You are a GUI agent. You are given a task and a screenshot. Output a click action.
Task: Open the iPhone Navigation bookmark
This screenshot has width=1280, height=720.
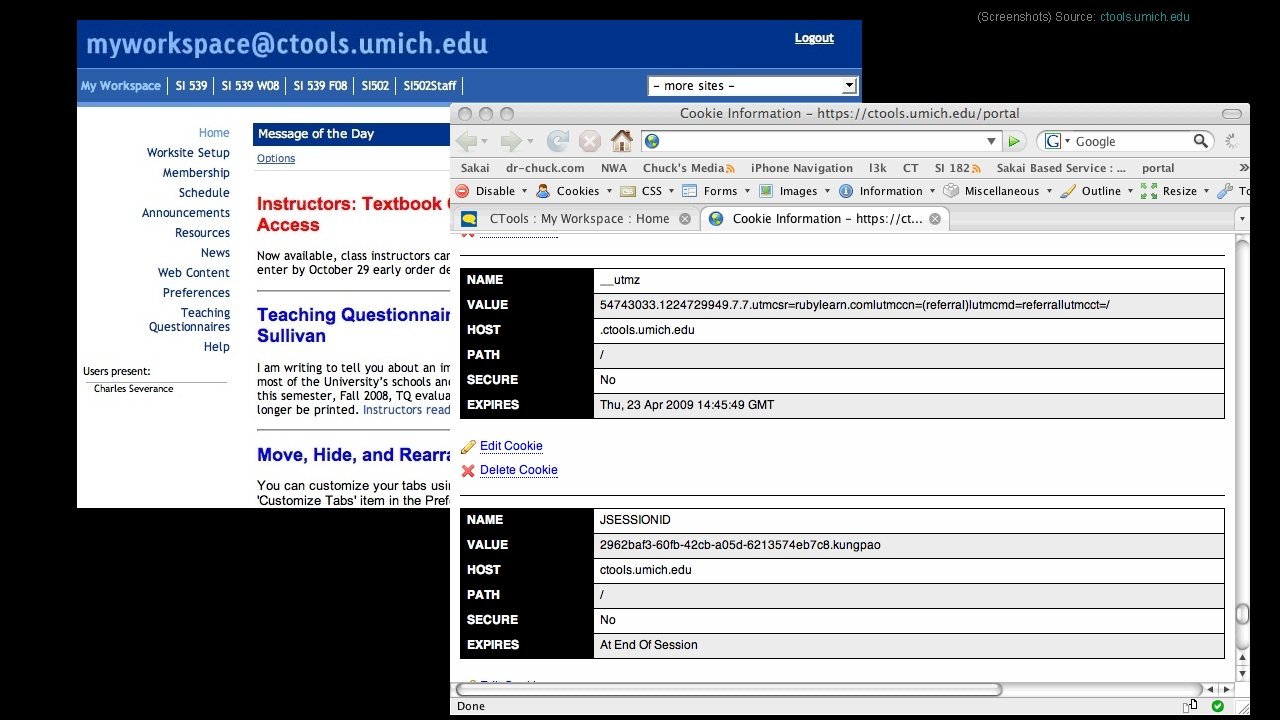tap(802, 168)
